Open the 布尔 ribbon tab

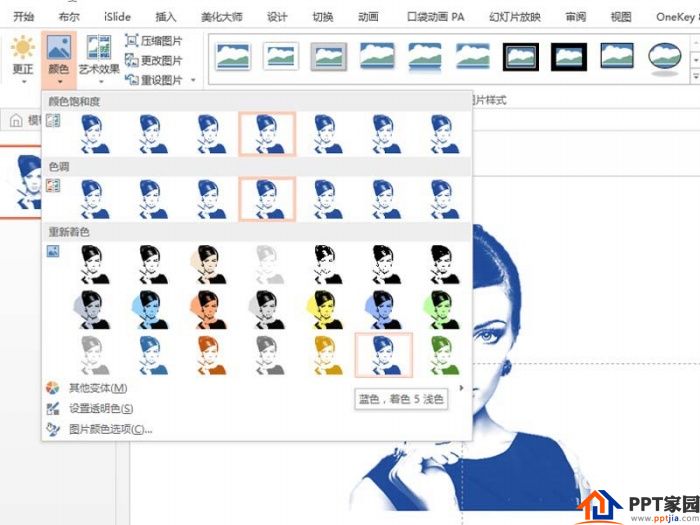(x=69, y=17)
